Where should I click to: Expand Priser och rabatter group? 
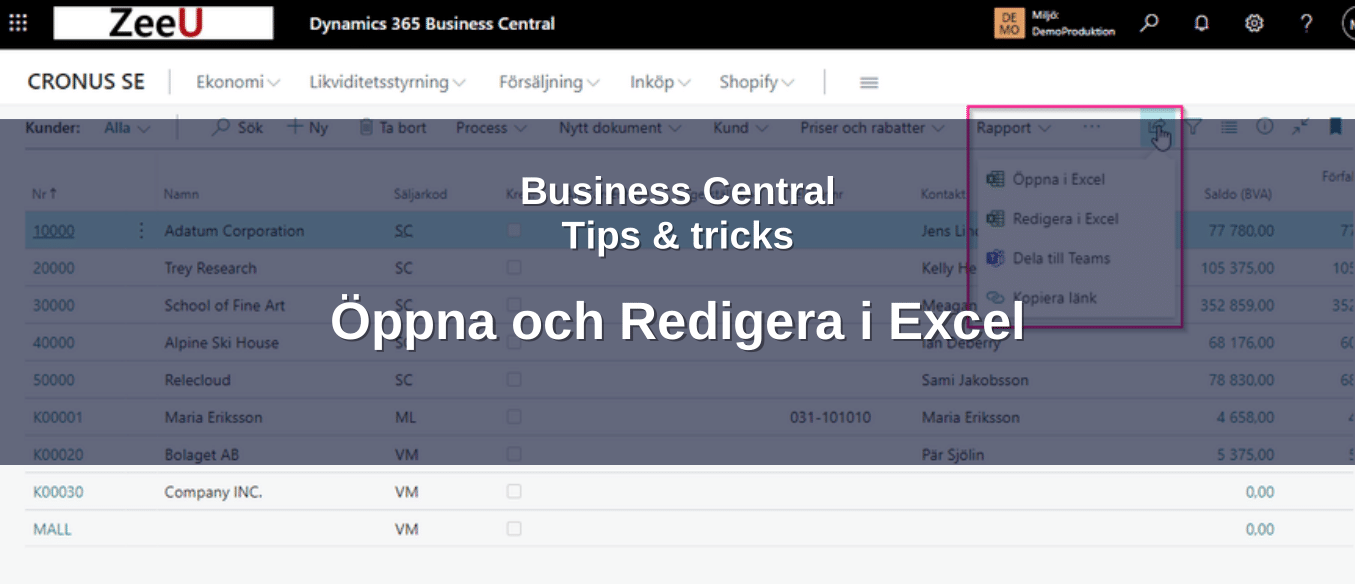[872, 128]
